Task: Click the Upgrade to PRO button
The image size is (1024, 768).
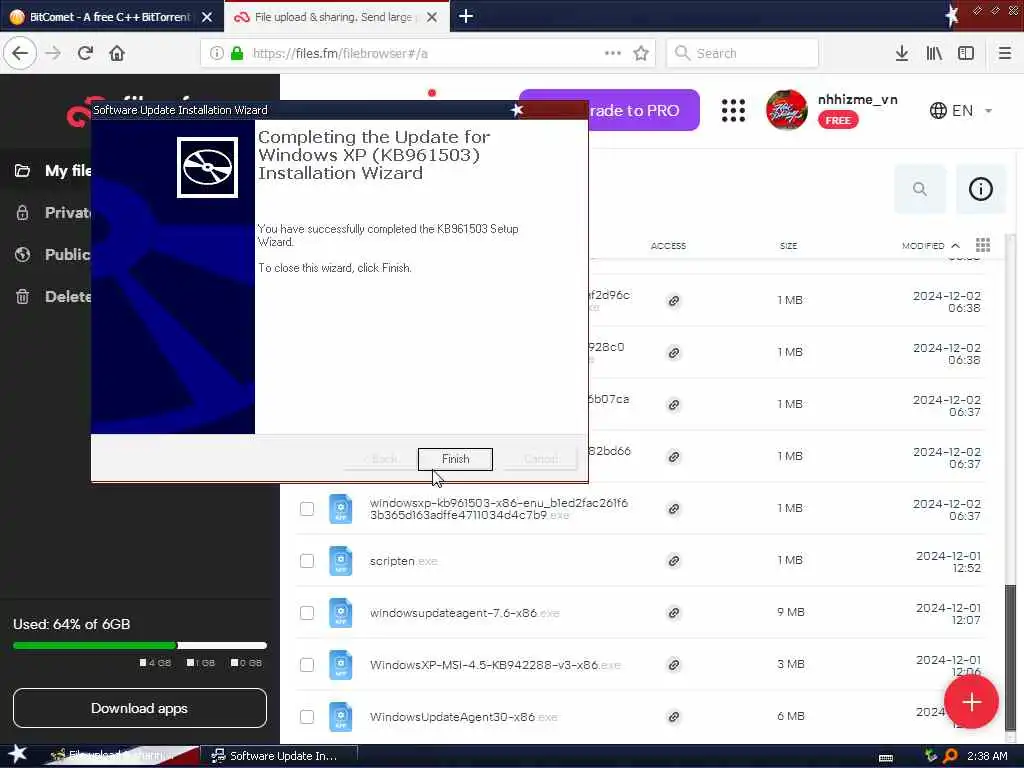Action: pyautogui.click(x=609, y=110)
